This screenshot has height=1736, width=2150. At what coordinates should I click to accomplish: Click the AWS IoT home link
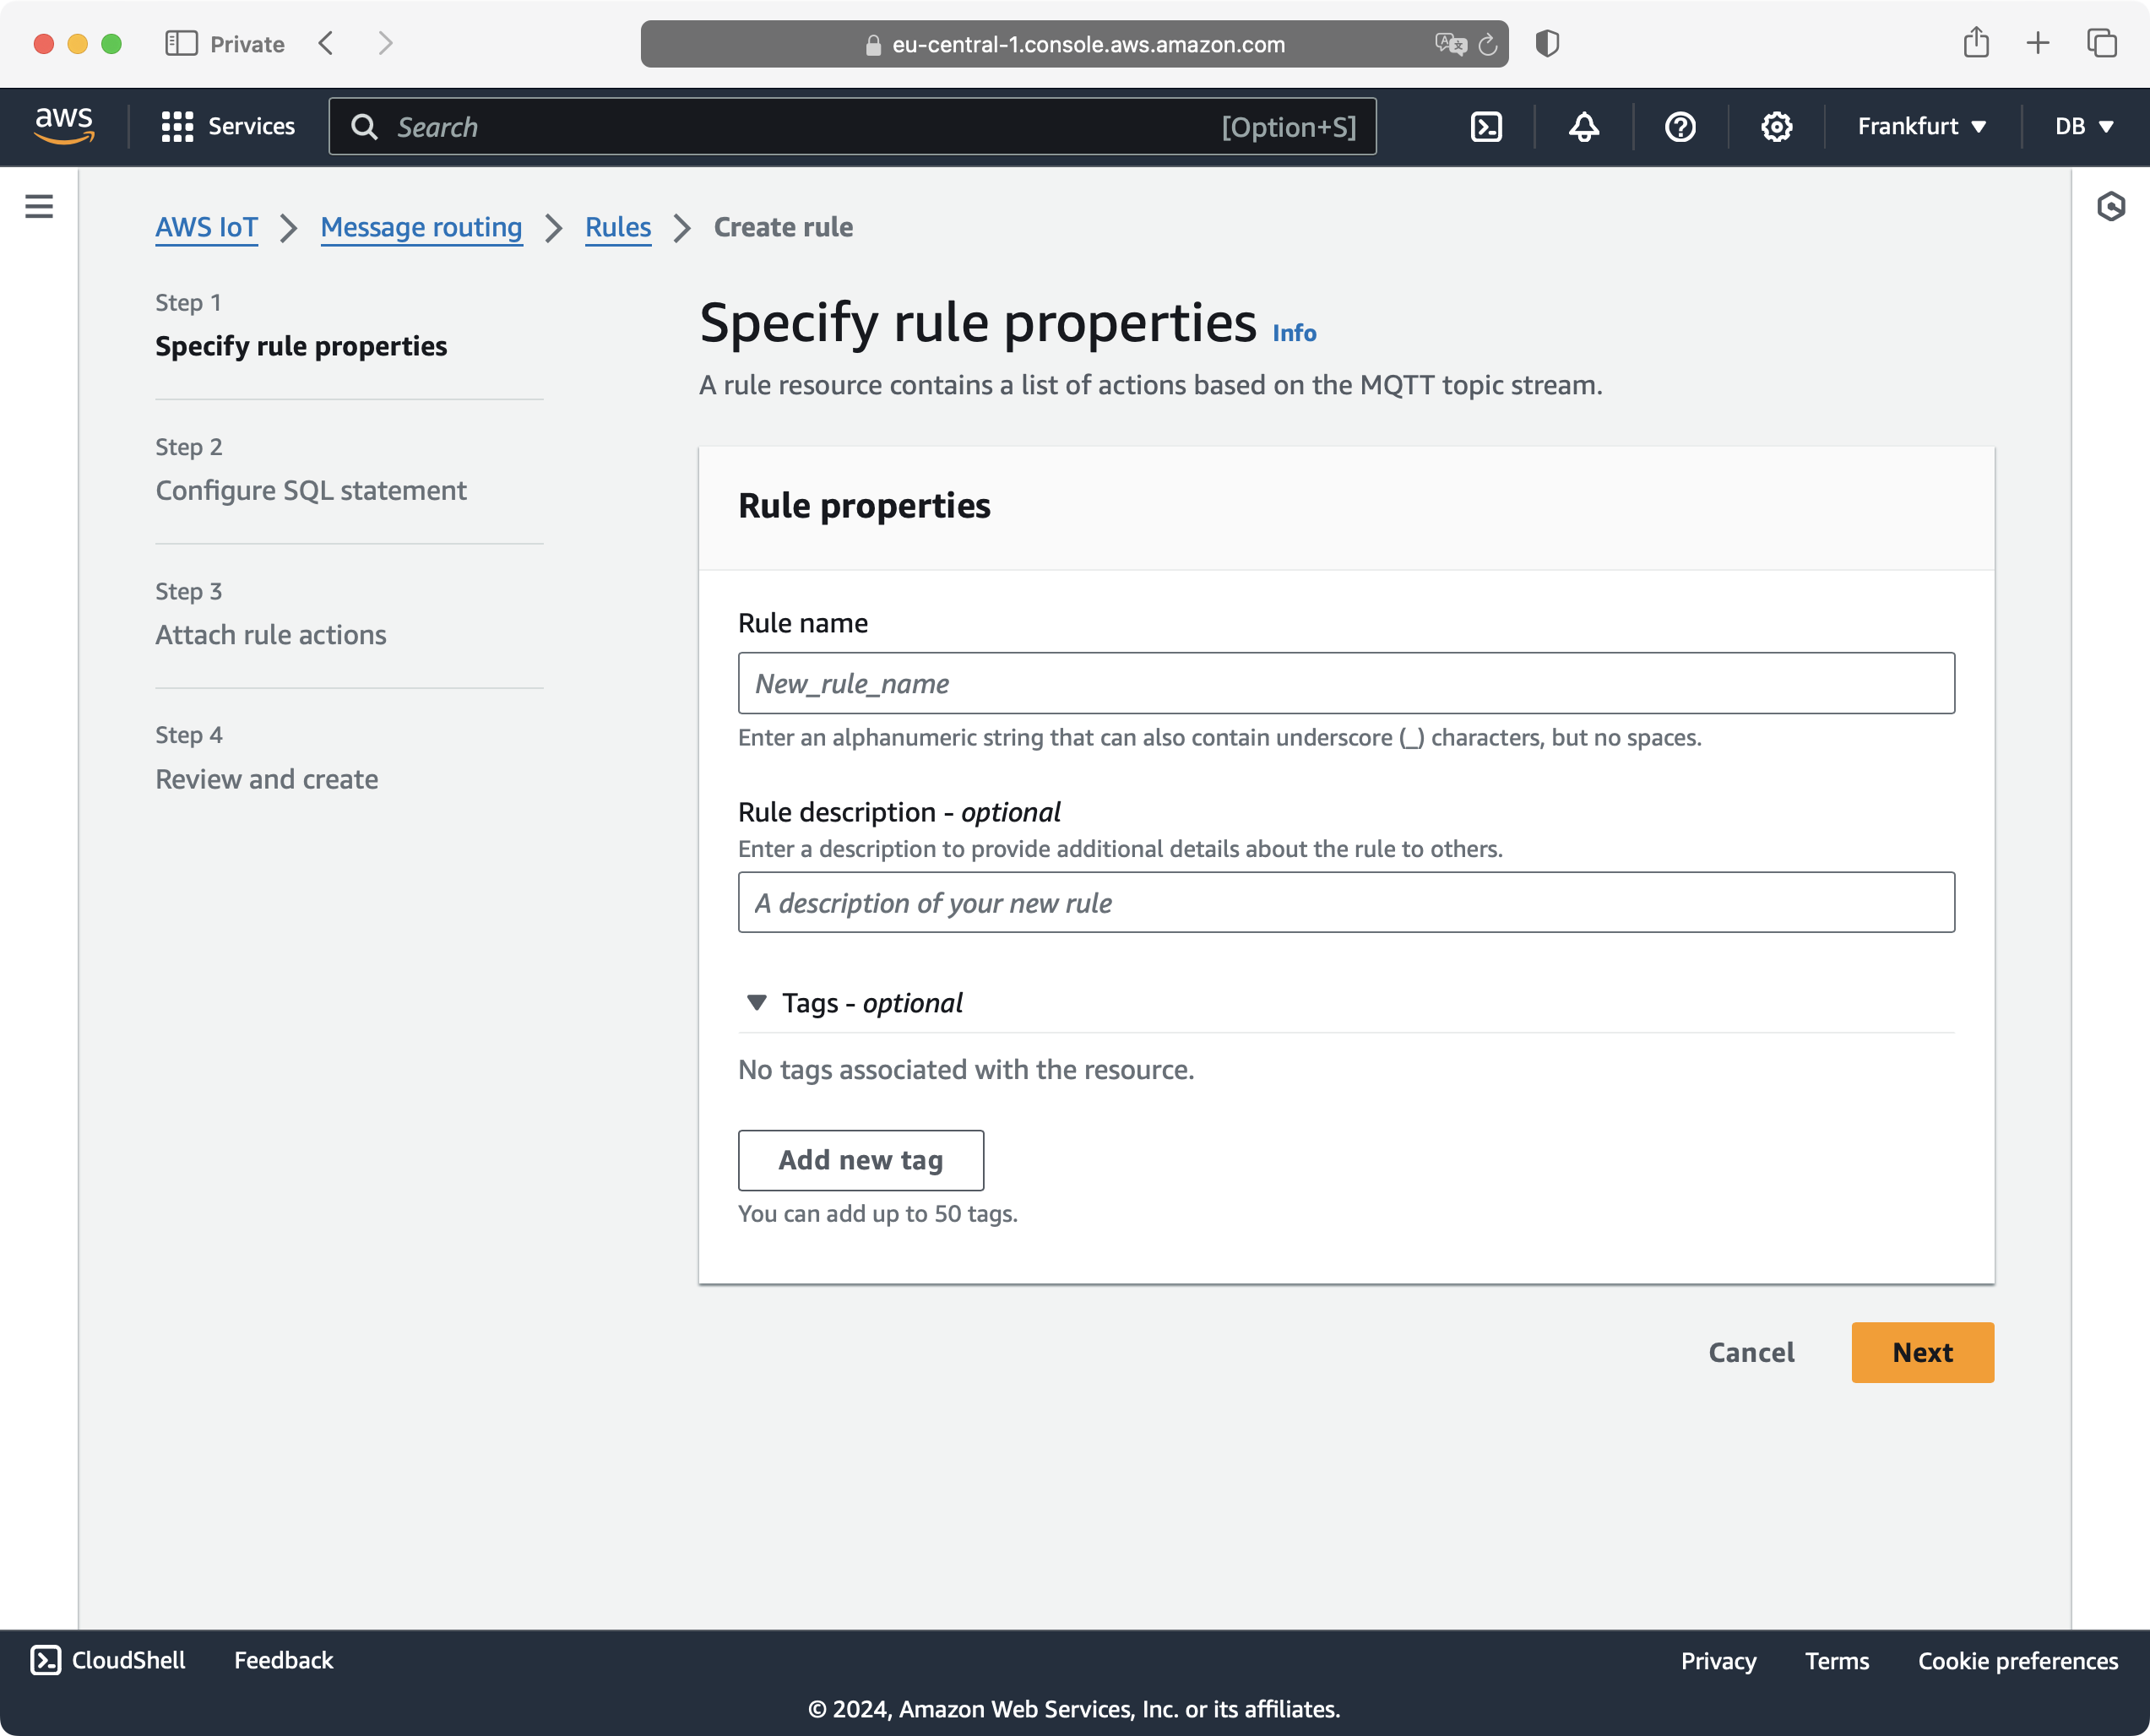tap(205, 227)
